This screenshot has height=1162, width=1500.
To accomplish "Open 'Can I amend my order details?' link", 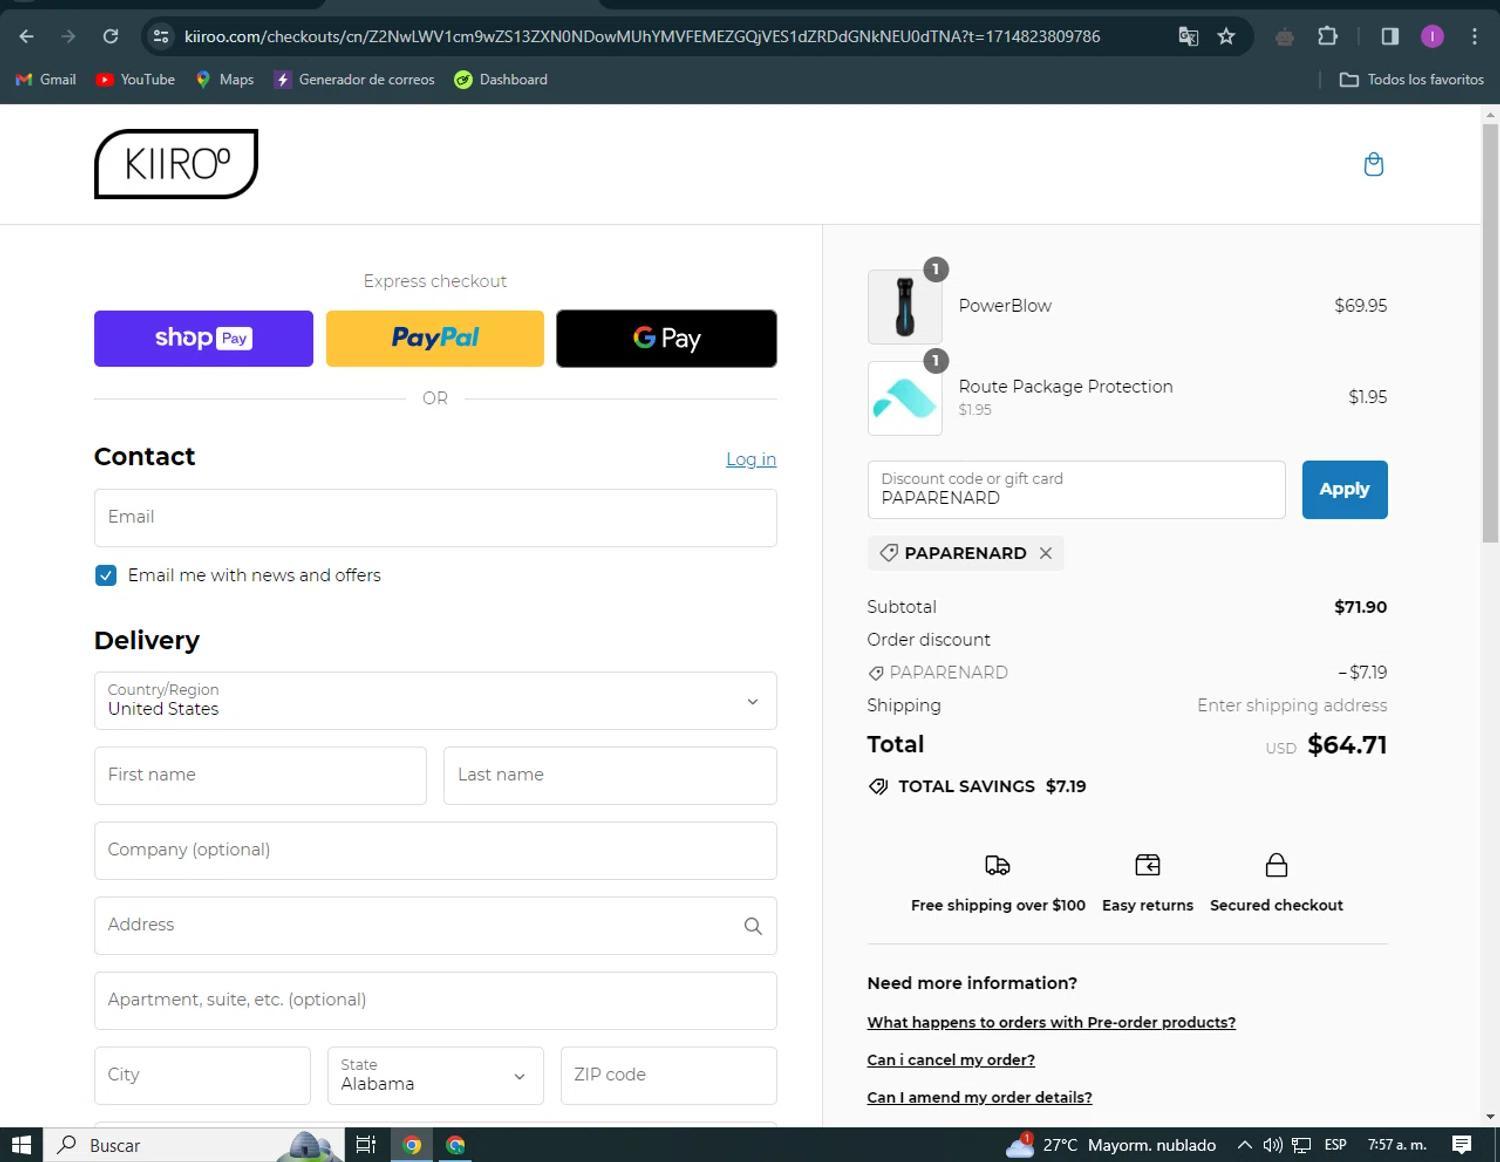I will (979, 1097).
